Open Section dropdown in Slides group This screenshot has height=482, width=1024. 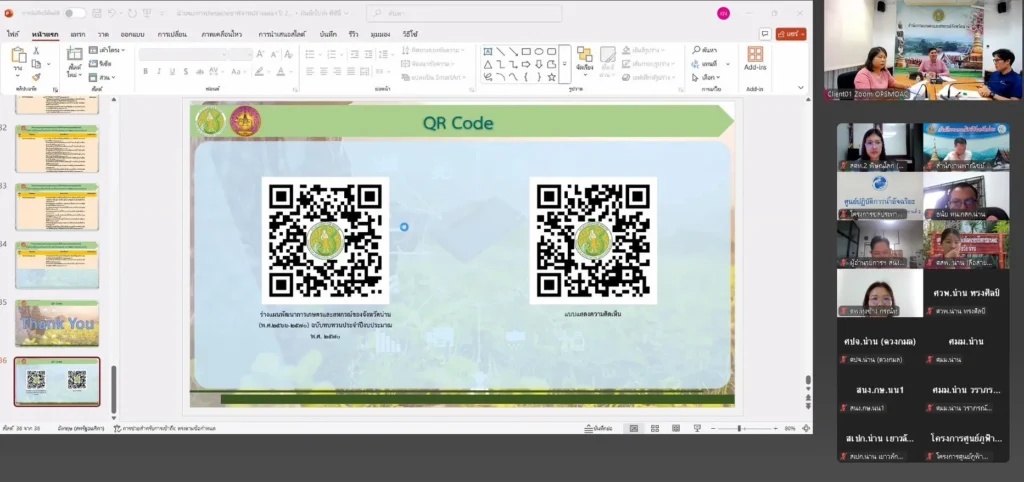click(x=103, y=77)
